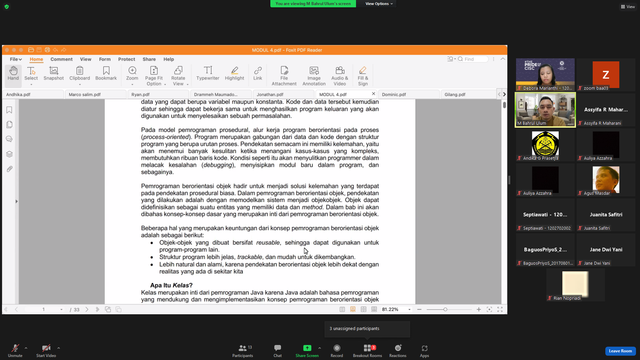Click zoom slider in status bar

coord(448,309)
